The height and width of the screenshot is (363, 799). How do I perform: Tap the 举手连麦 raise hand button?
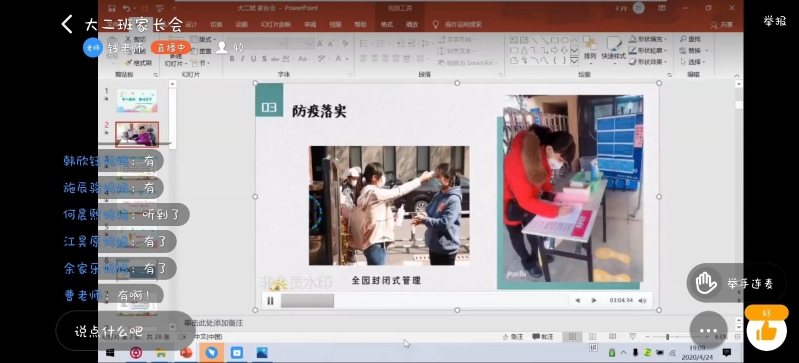[x=736, y=283]
